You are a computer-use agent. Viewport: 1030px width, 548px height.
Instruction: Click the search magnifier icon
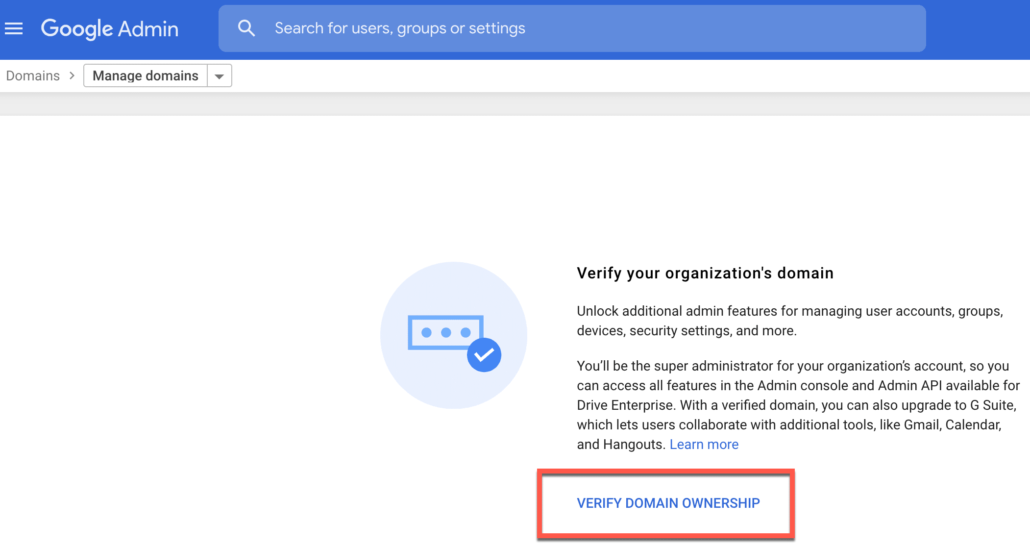coord(246,28)
